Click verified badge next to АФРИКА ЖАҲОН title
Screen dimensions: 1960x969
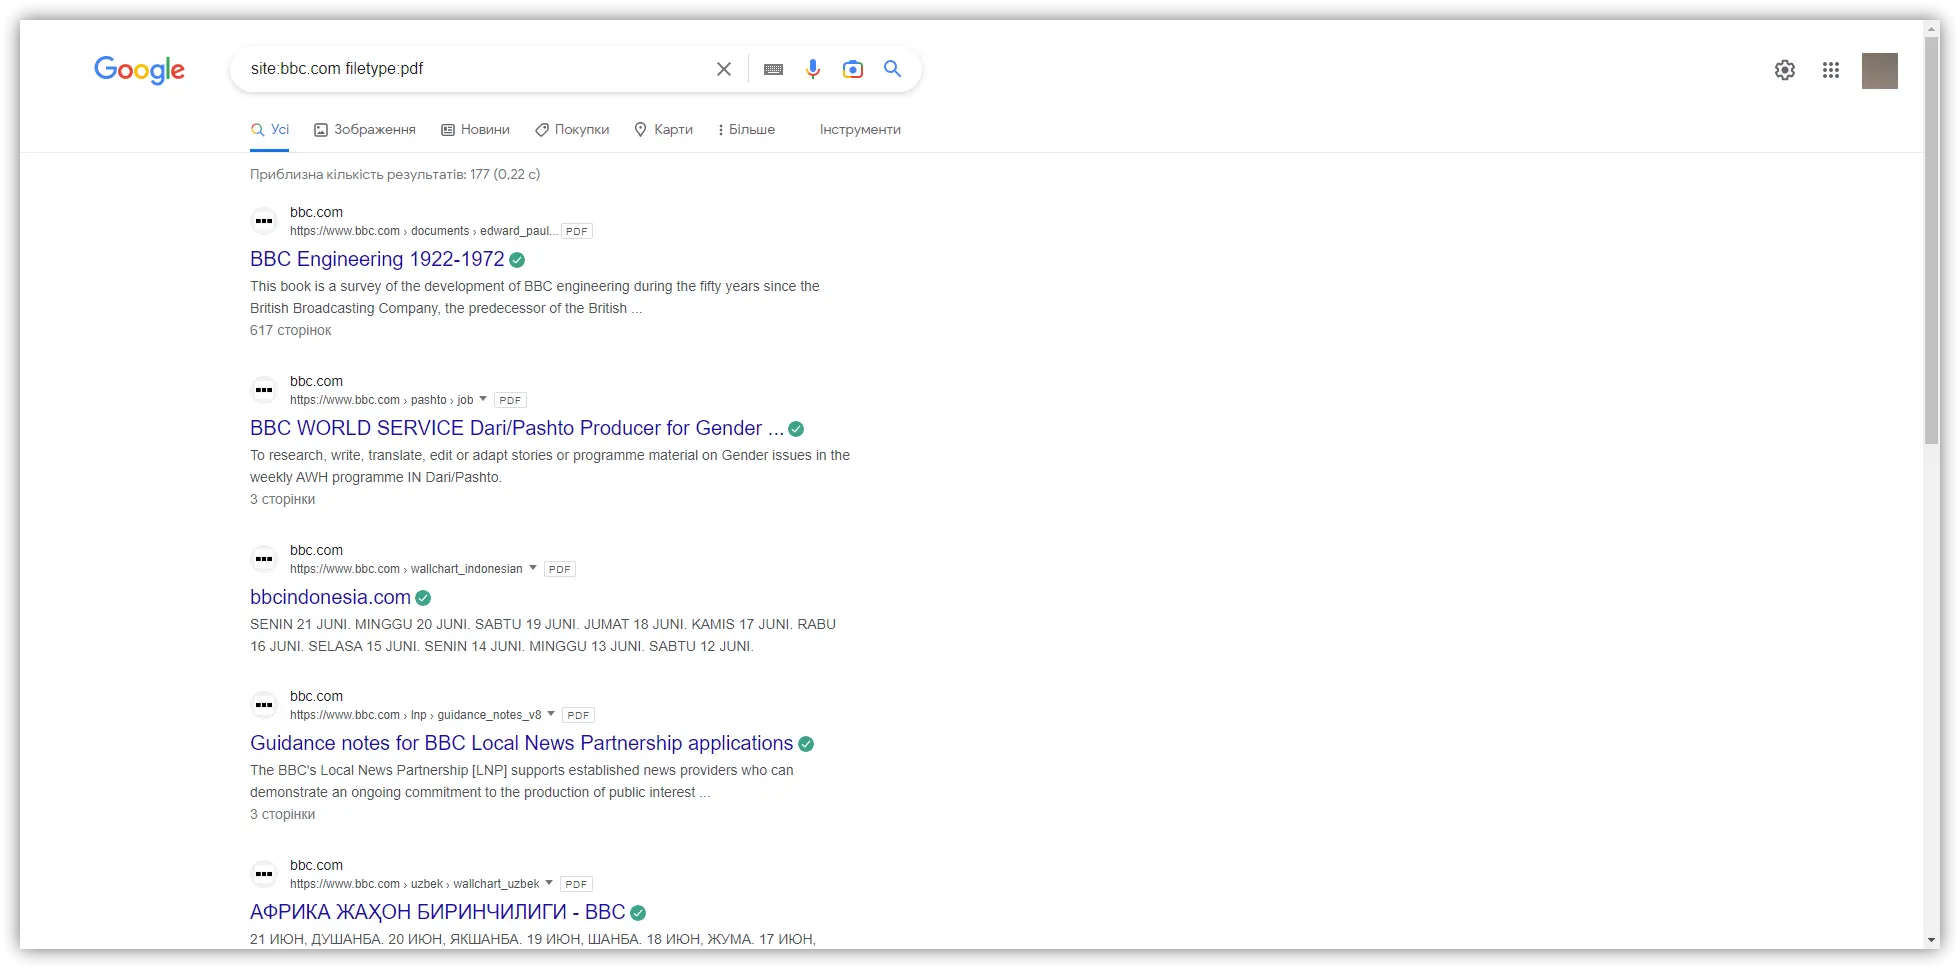(x=638, y=913)
